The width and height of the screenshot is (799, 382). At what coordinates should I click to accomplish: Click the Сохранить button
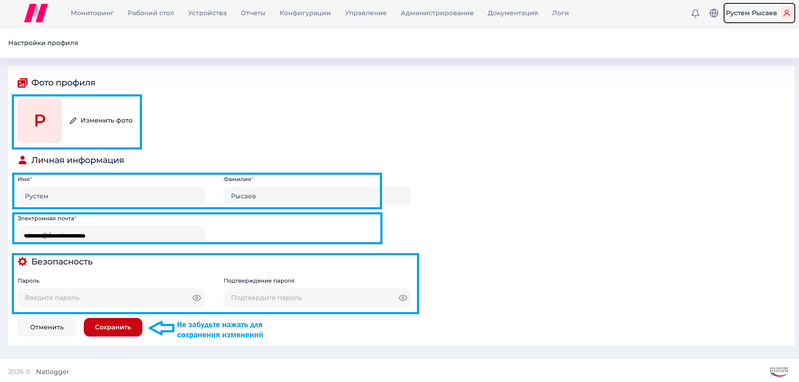113,328
